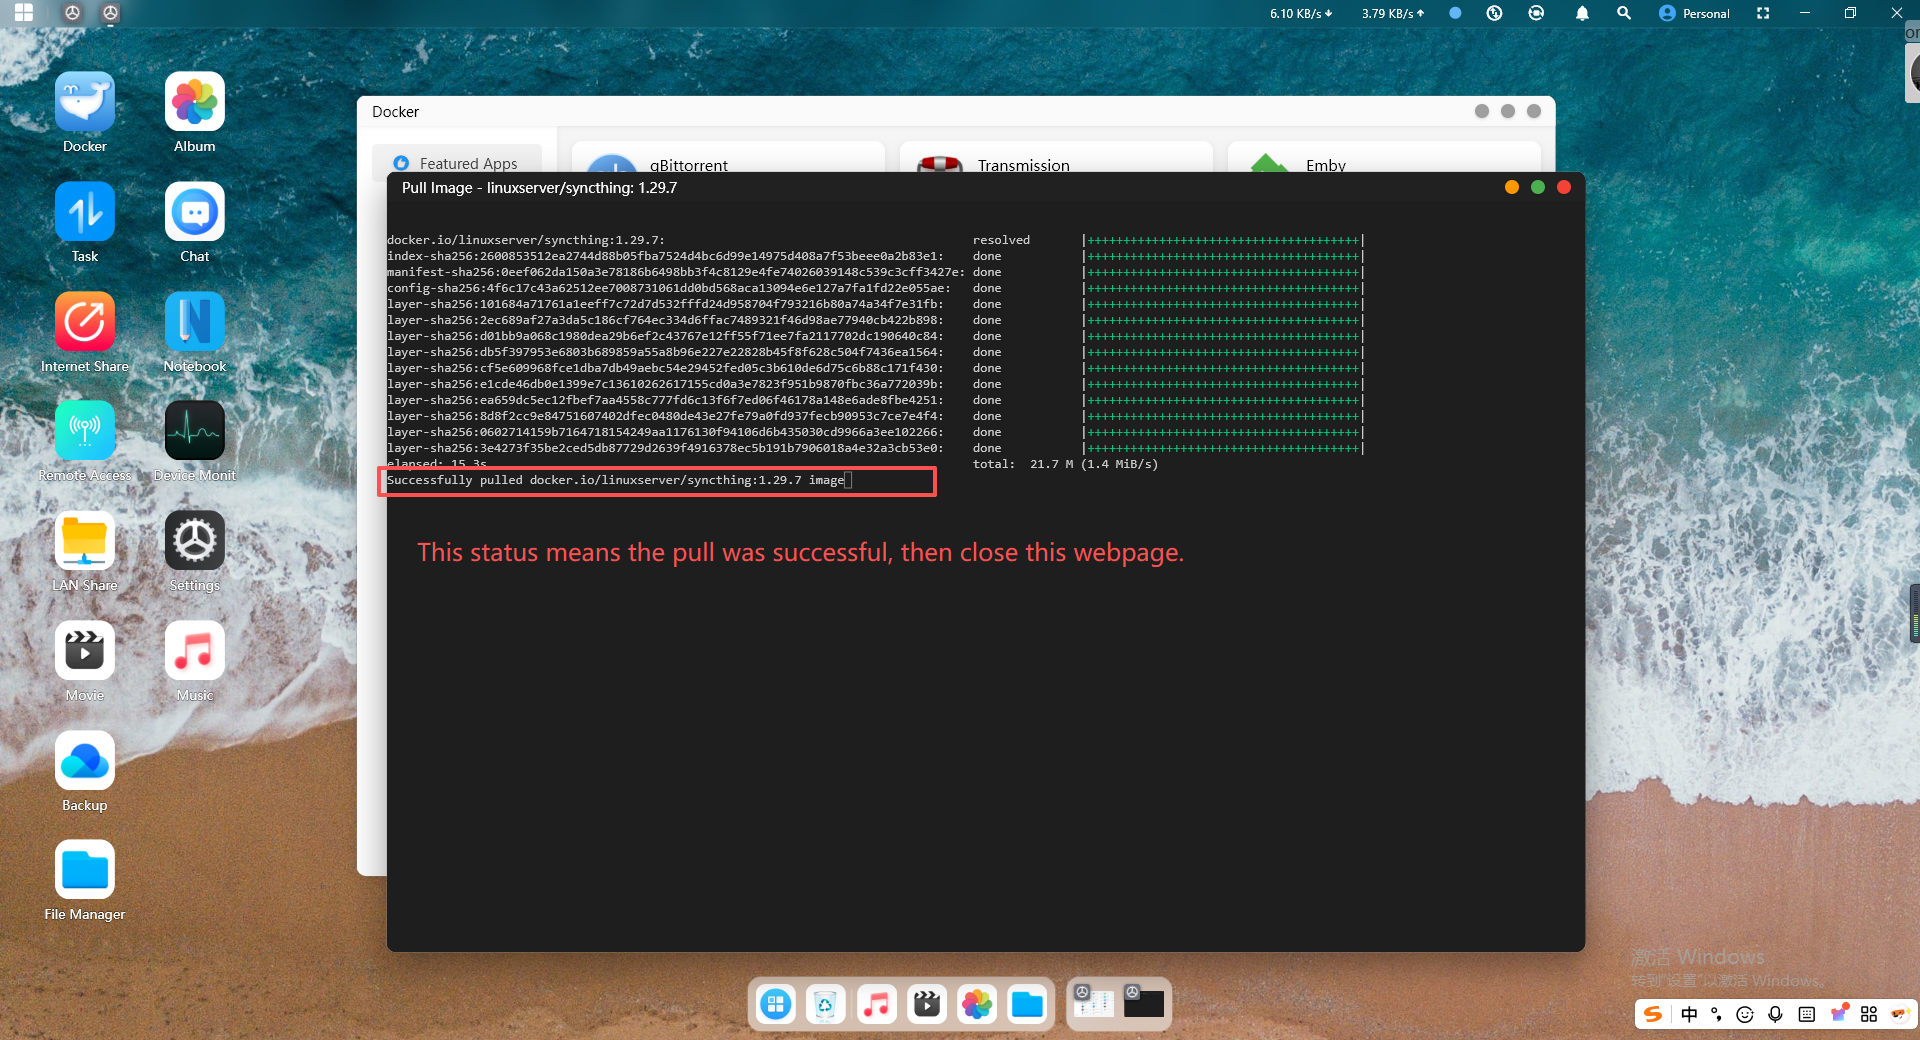Launch the Movie player from the dock

coord(927,1004)
